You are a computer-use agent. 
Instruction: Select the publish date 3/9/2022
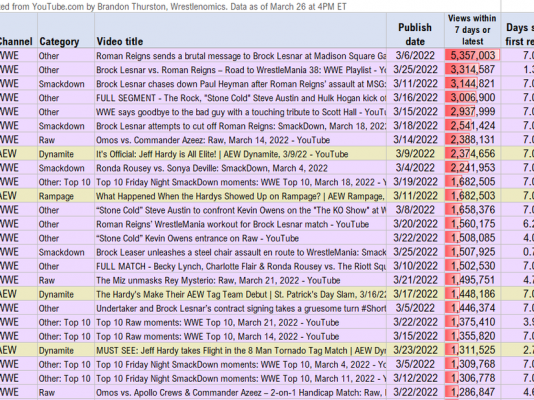coord(415,154)
